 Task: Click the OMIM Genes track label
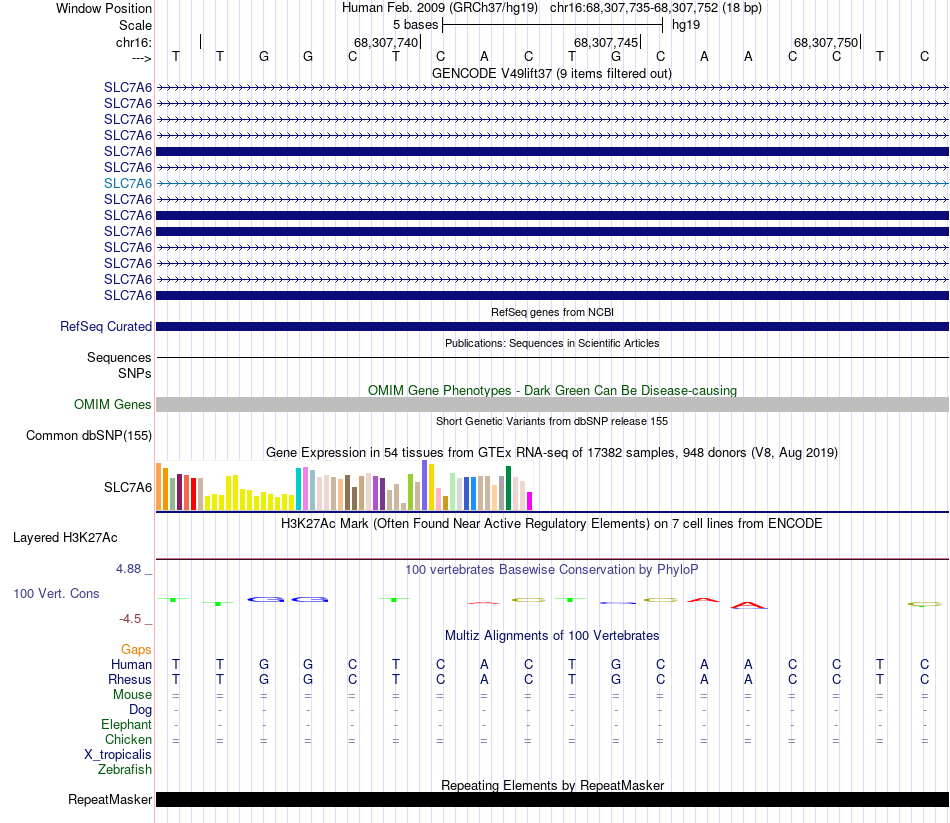point(113,405)
